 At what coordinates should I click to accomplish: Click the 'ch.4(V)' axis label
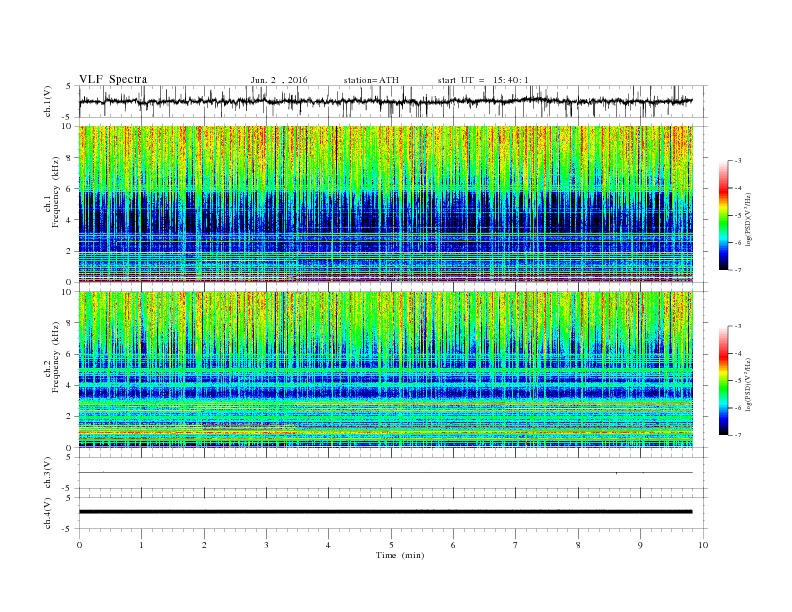[48, 513]
